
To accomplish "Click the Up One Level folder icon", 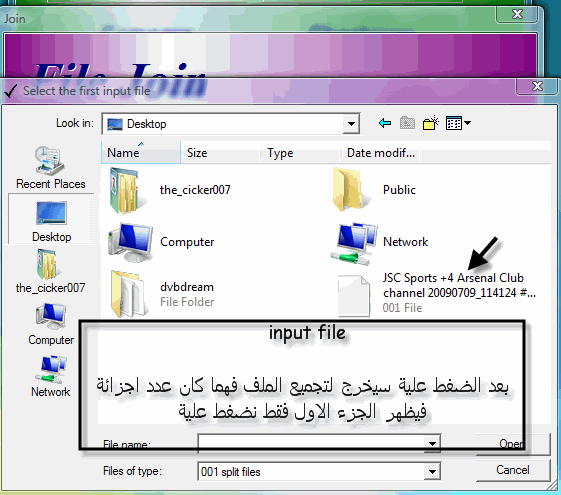I will point(408,123).
